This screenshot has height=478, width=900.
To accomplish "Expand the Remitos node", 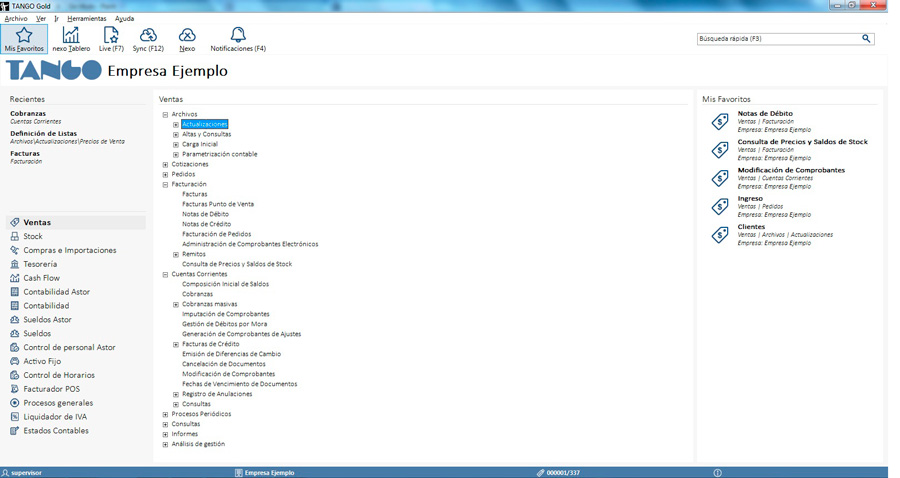I will pos(176,254).
